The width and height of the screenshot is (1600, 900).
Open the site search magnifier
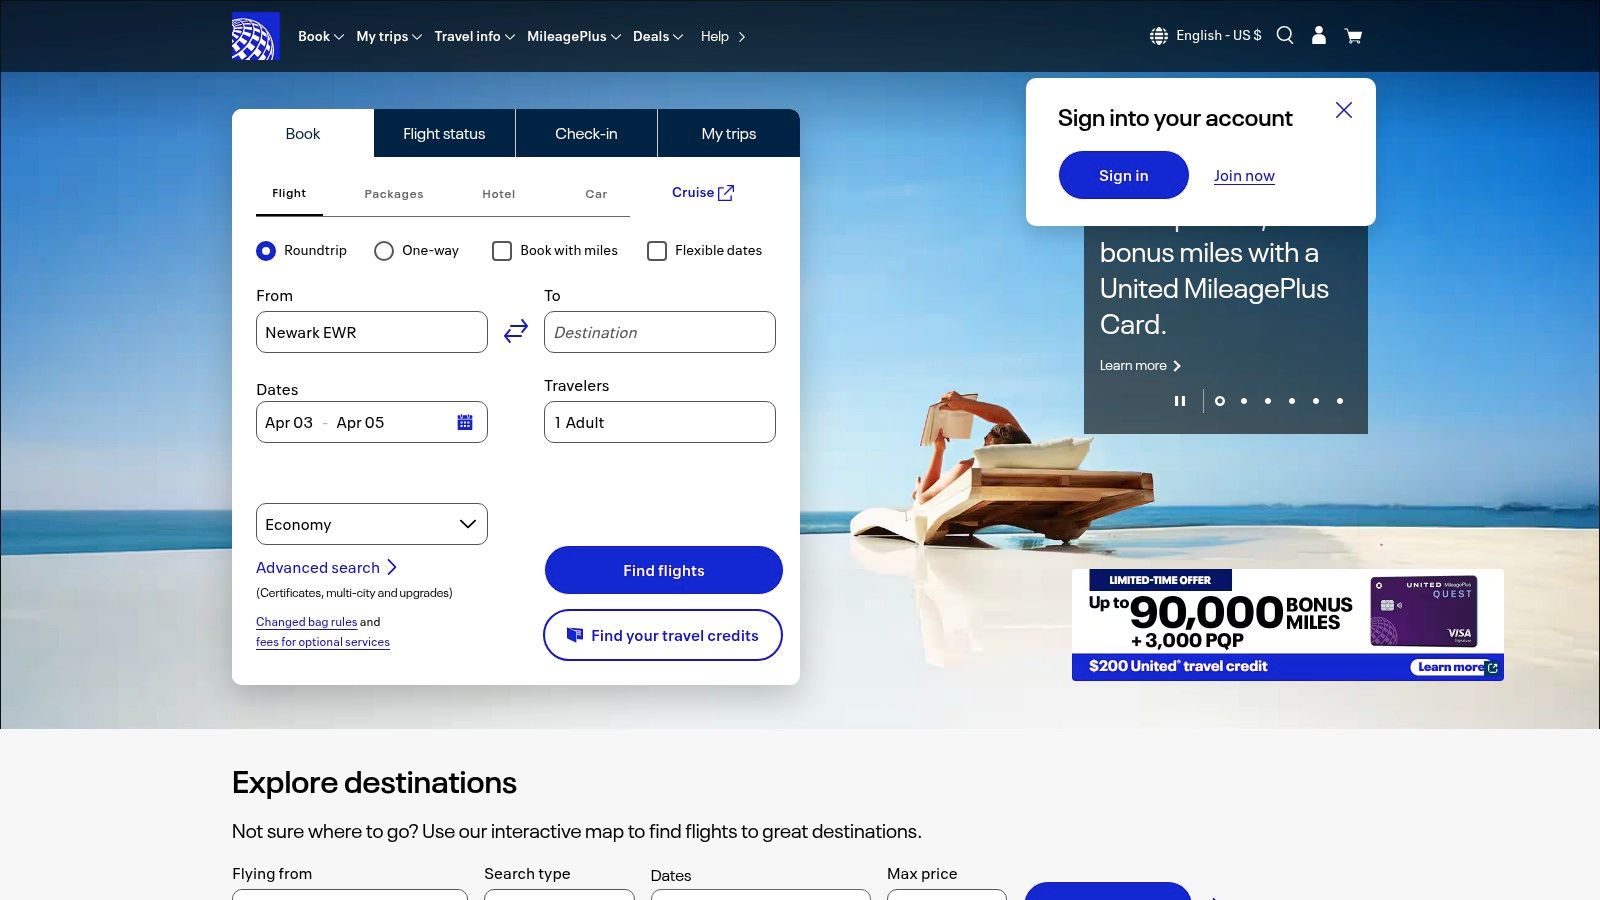[x=1285, y=35]
